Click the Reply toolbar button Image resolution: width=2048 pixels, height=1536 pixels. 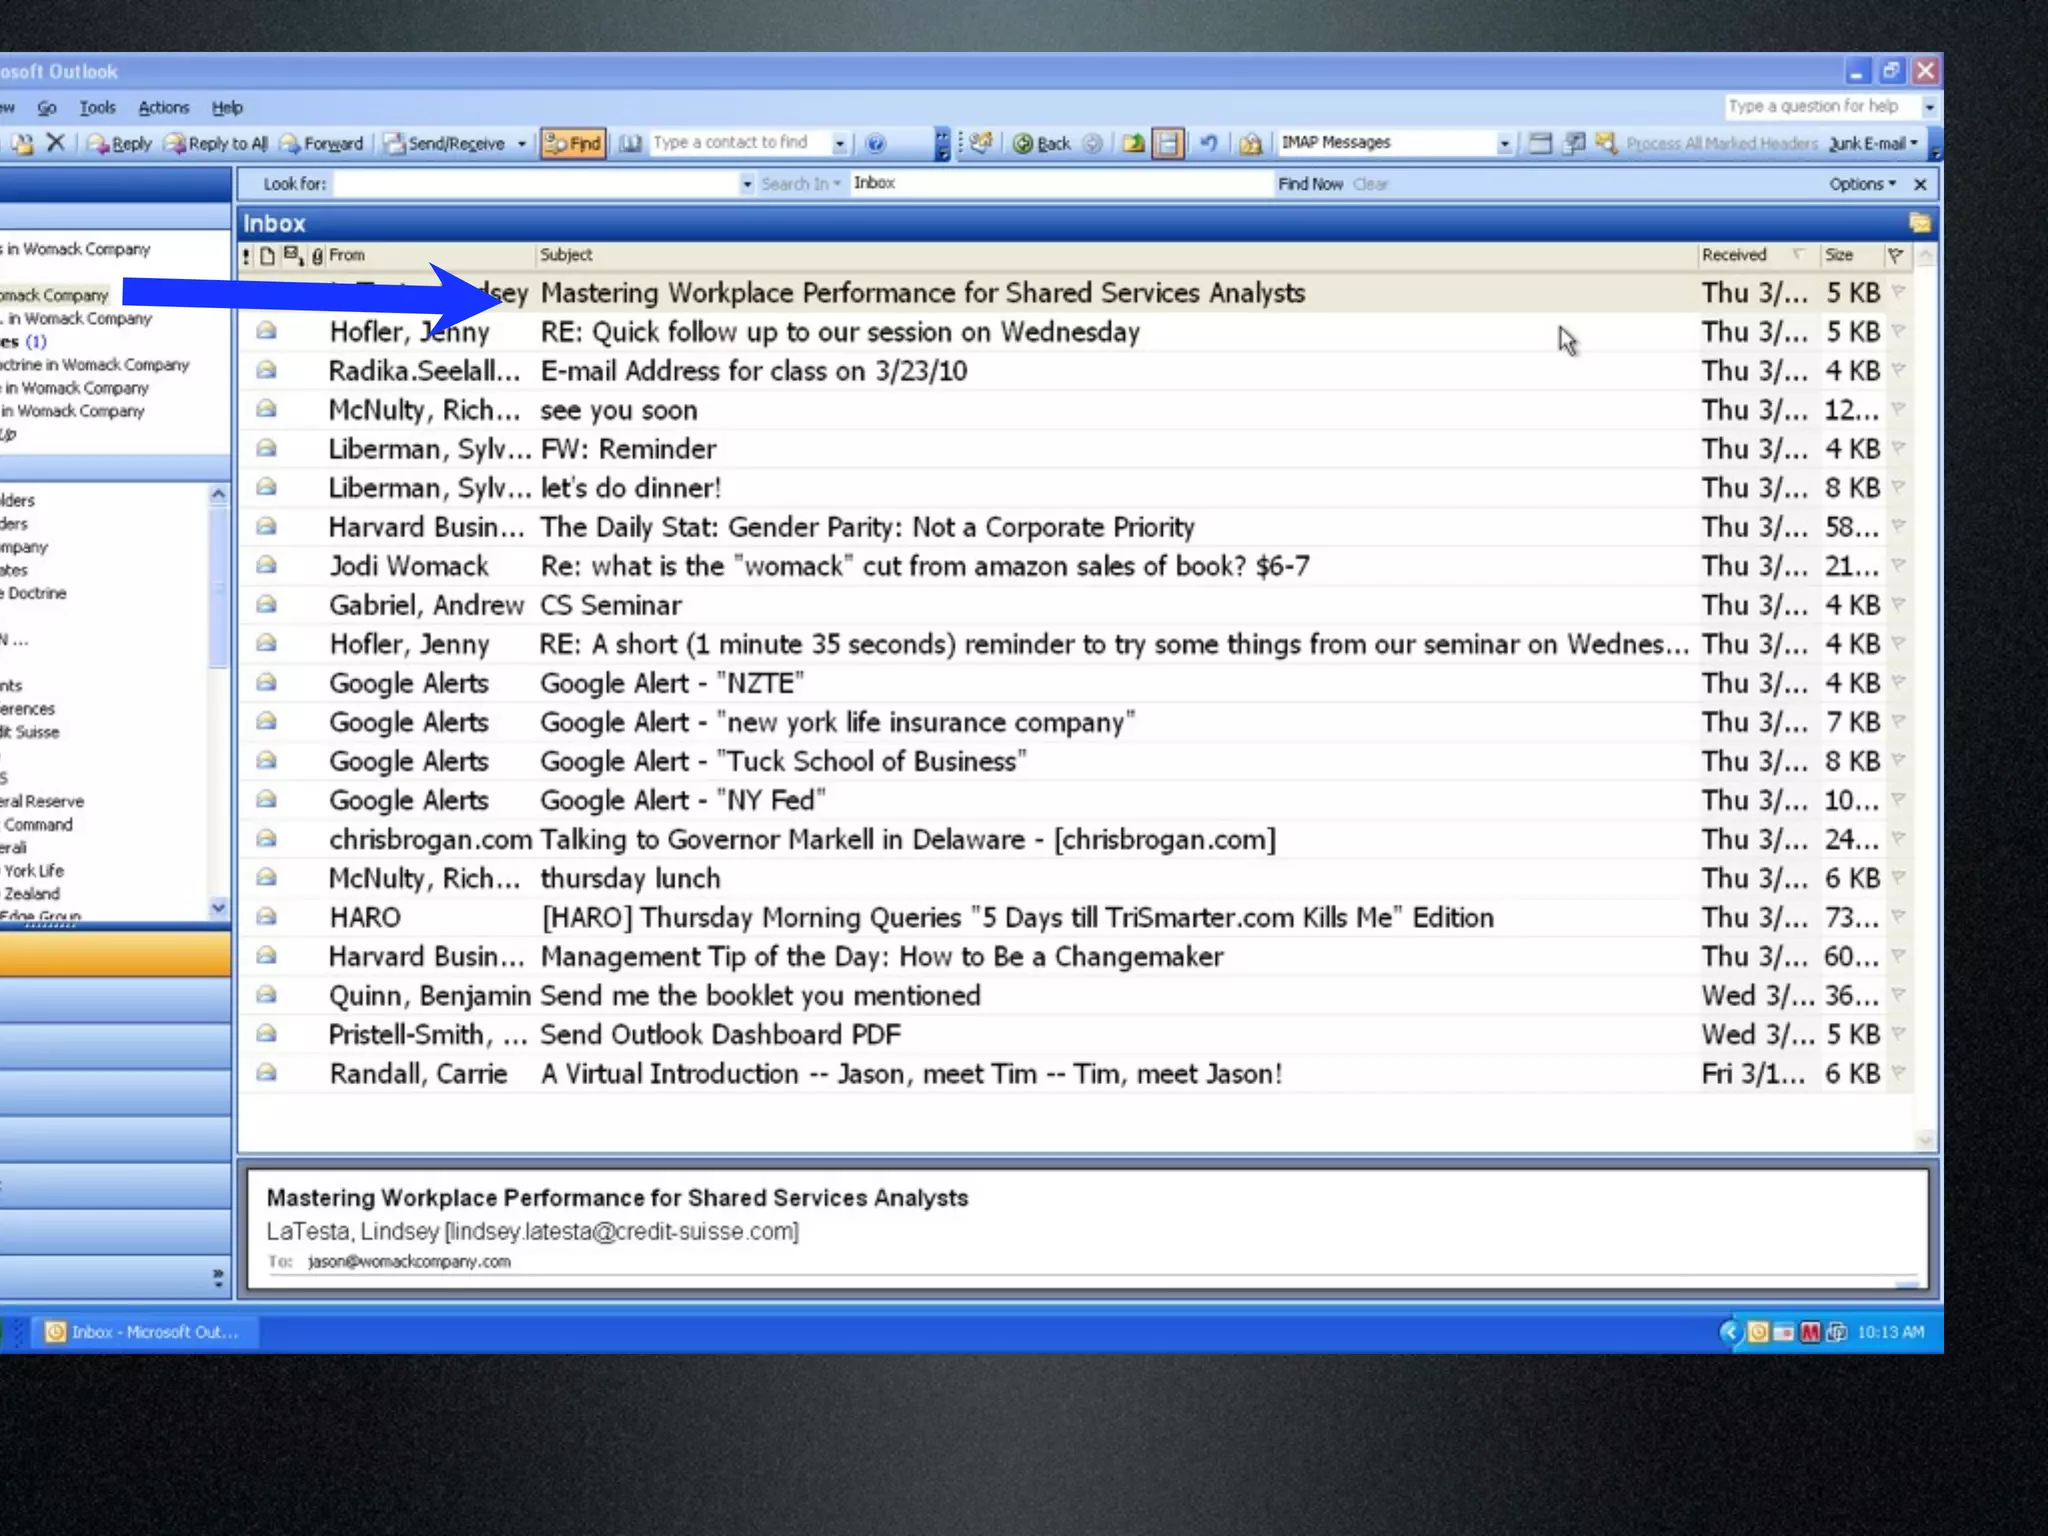(x=120, y=143)
